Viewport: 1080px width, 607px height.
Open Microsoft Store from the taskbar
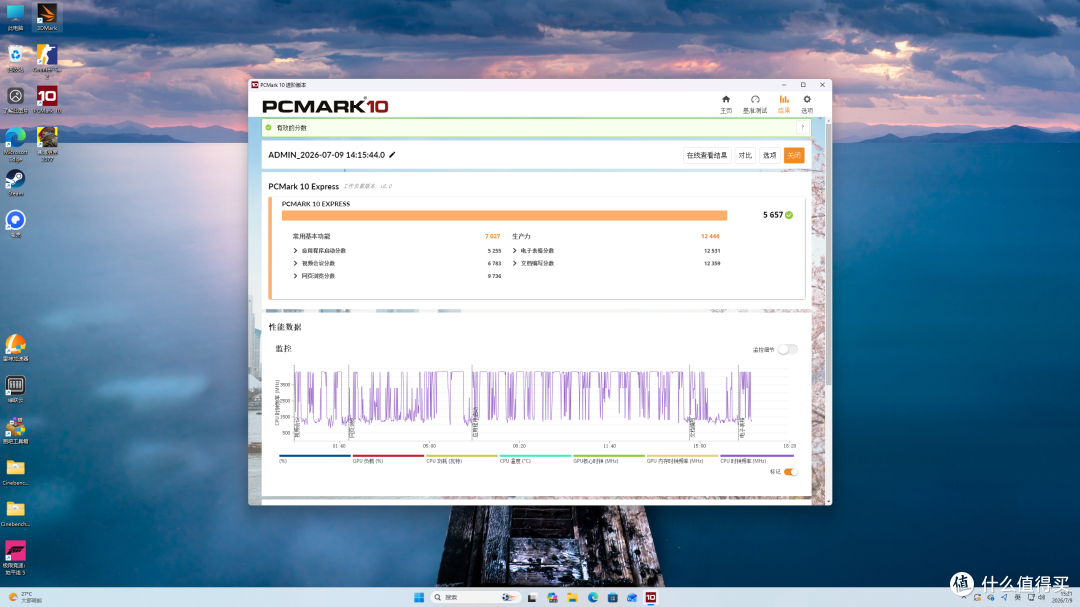(612, 597)
